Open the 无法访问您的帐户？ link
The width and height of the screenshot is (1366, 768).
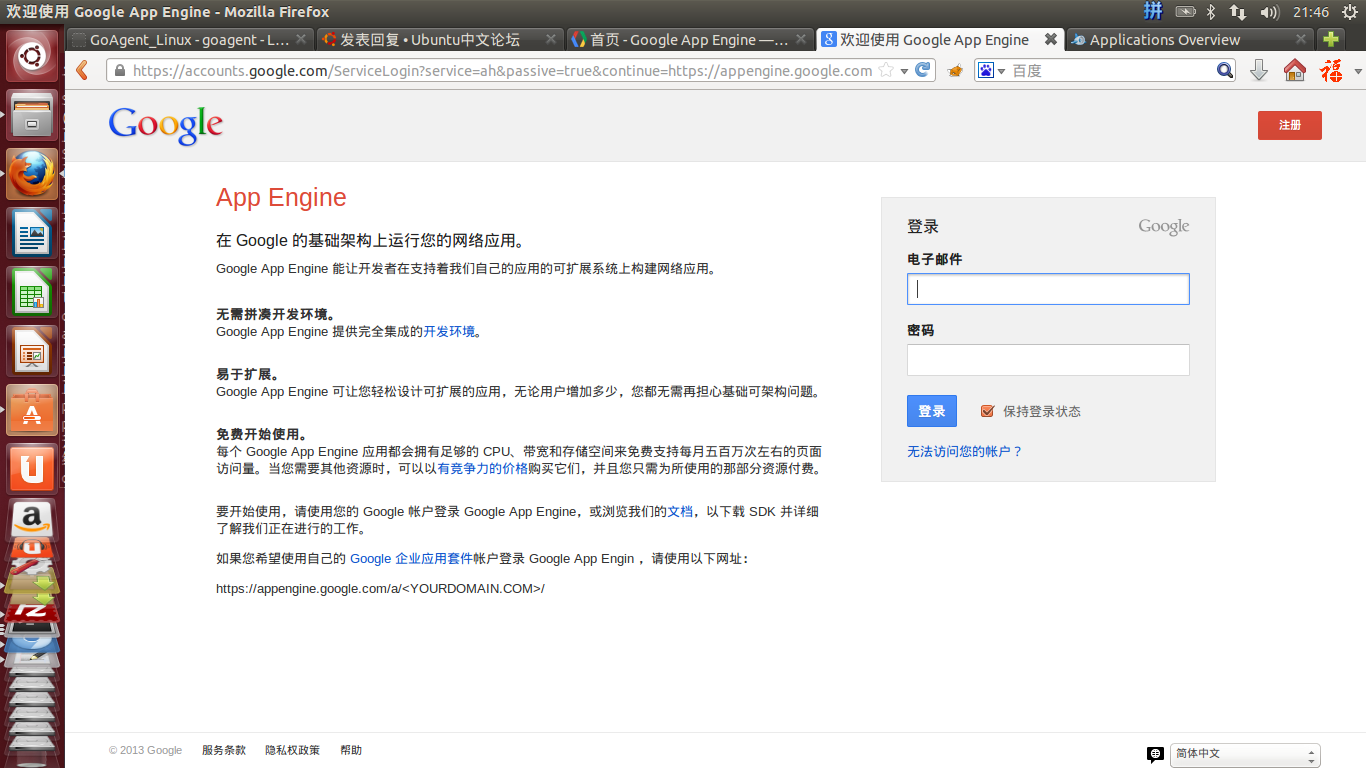[x=965, y=452]
